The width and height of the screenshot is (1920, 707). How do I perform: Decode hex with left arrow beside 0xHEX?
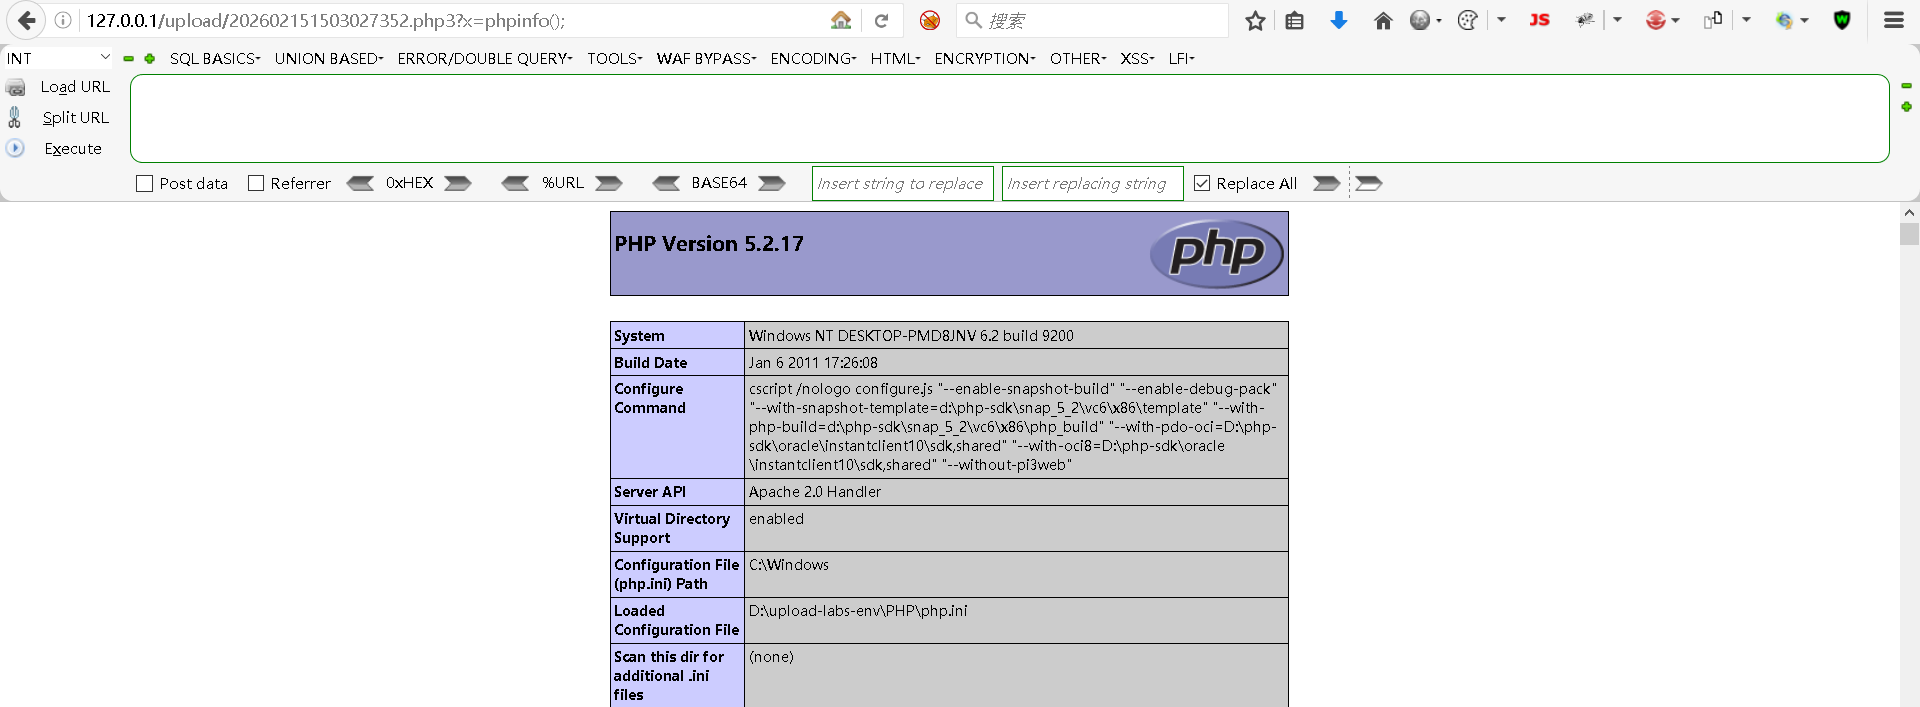click(360, 183)
